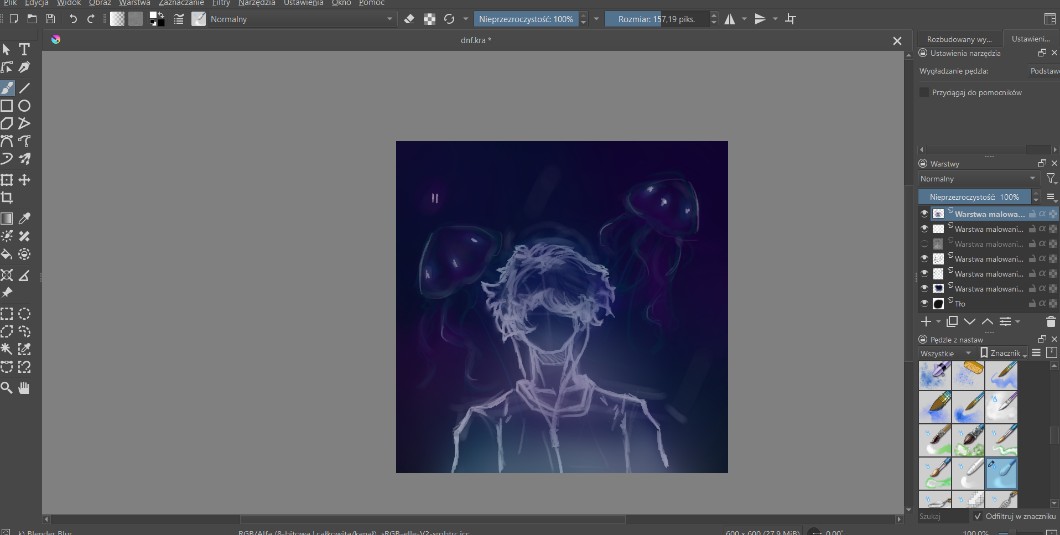Click the Move tool icon
The height and width of the screenshot is (535, 1060).
tap(24, 180)
